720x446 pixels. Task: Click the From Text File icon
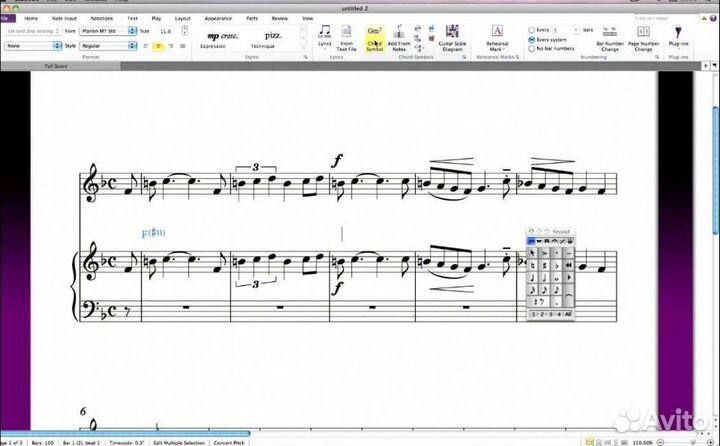click(347, 39)
